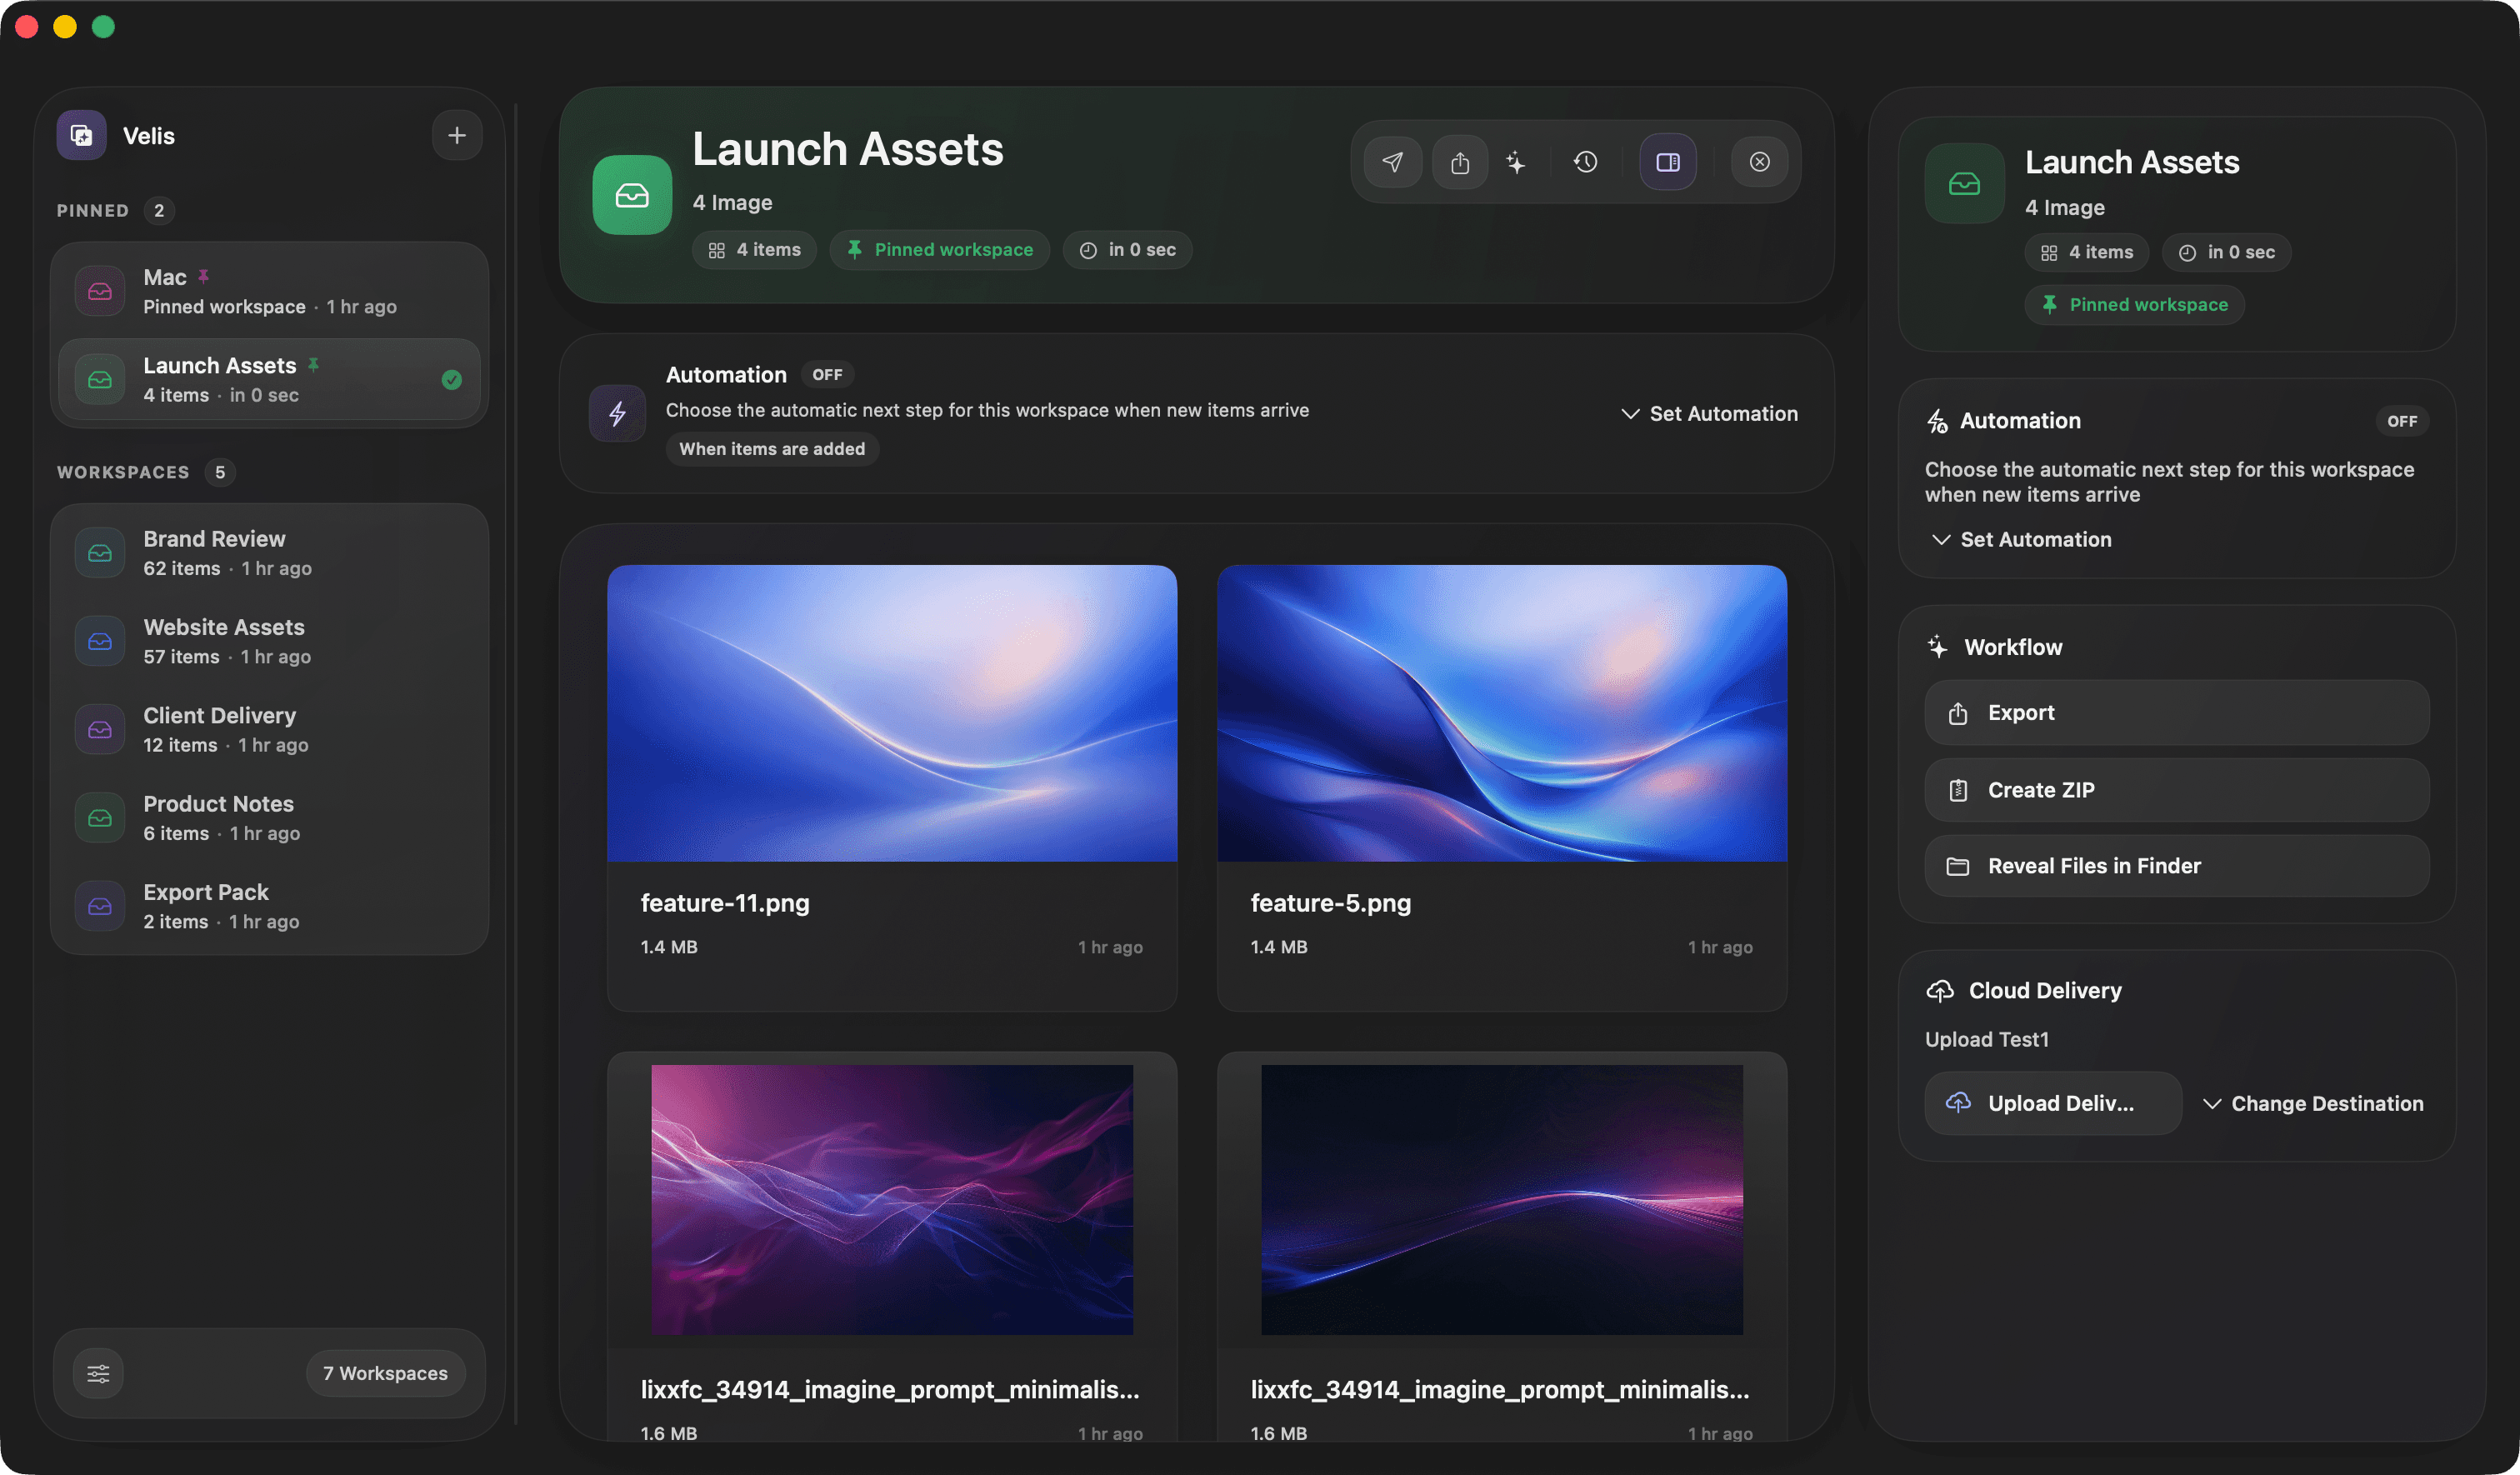The width and height of the screenshot is (2520, 1475).
Task: Open the feature-5.png thumbnail
Action: click(1501, 713)
